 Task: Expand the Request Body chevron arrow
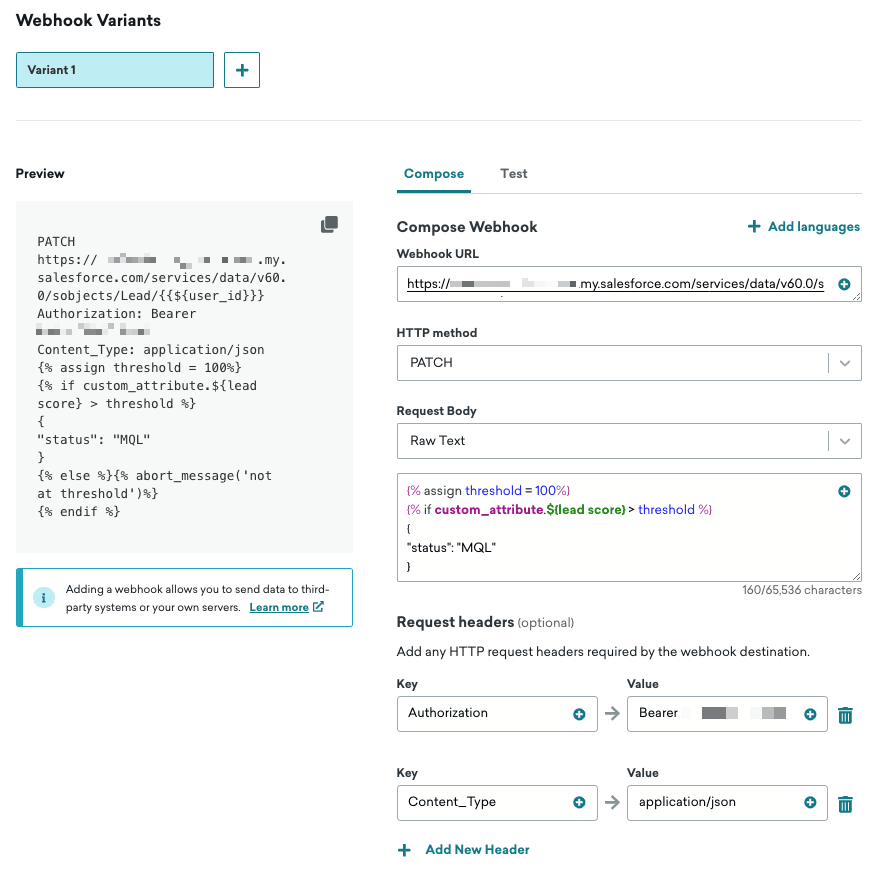click(x=845, y=441)
